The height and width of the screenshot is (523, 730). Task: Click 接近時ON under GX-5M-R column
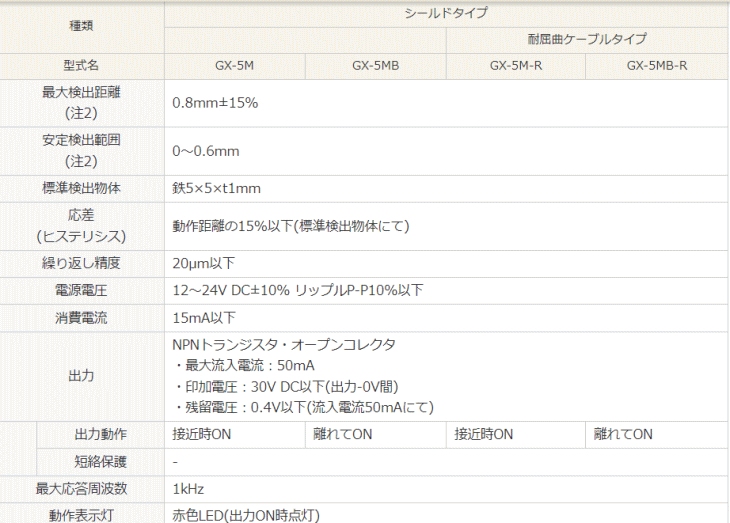(x=484, y=435)
